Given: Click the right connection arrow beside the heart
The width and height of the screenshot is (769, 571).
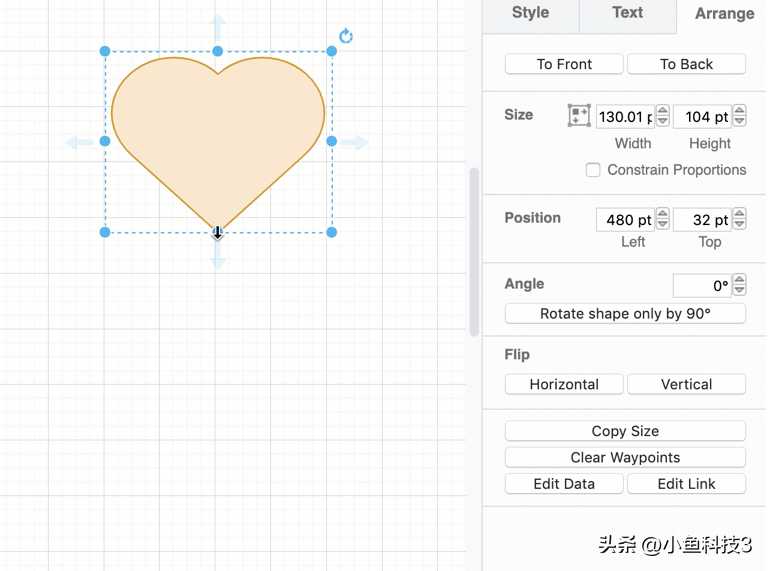Looking at the screenshot, I should click(355, 142).
